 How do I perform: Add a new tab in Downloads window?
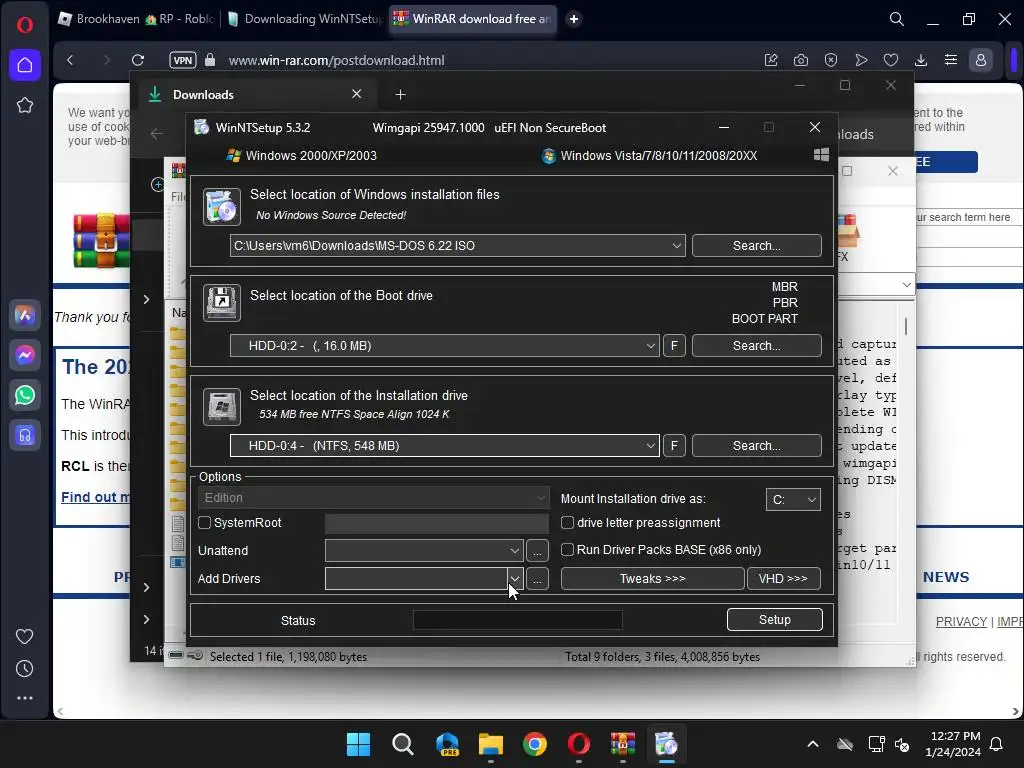point(400,95)
